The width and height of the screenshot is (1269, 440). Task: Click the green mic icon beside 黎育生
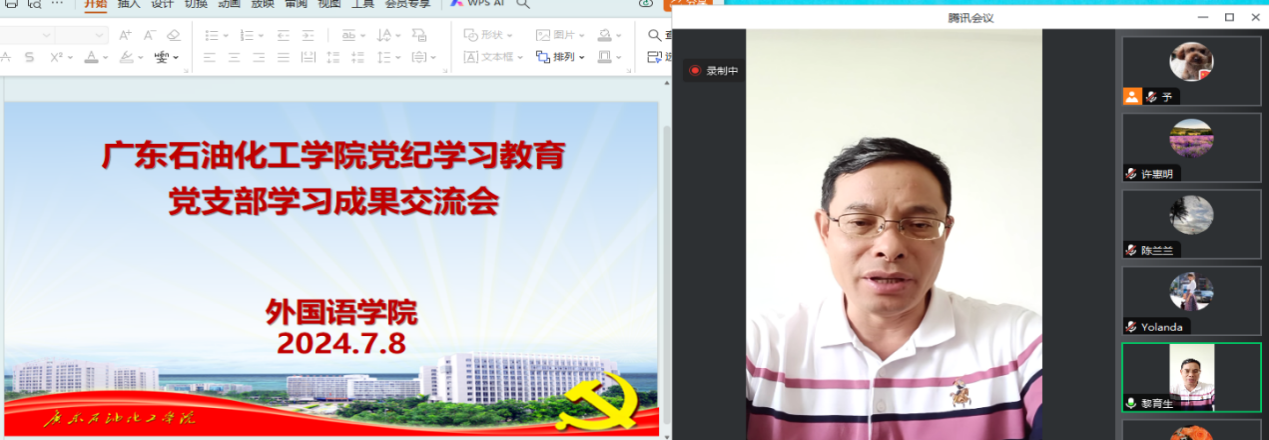1131,403
